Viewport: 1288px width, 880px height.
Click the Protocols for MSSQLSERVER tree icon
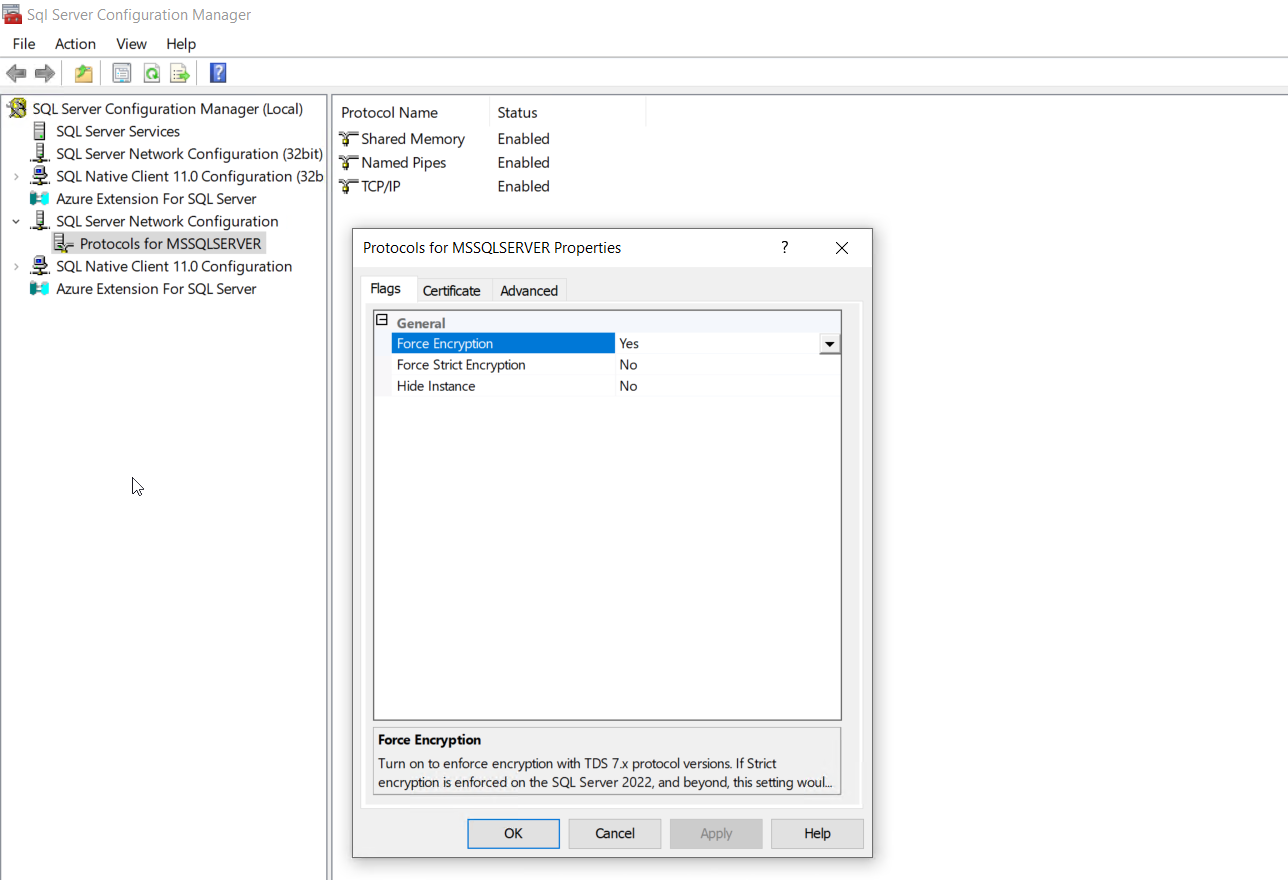tap(64, 244)
